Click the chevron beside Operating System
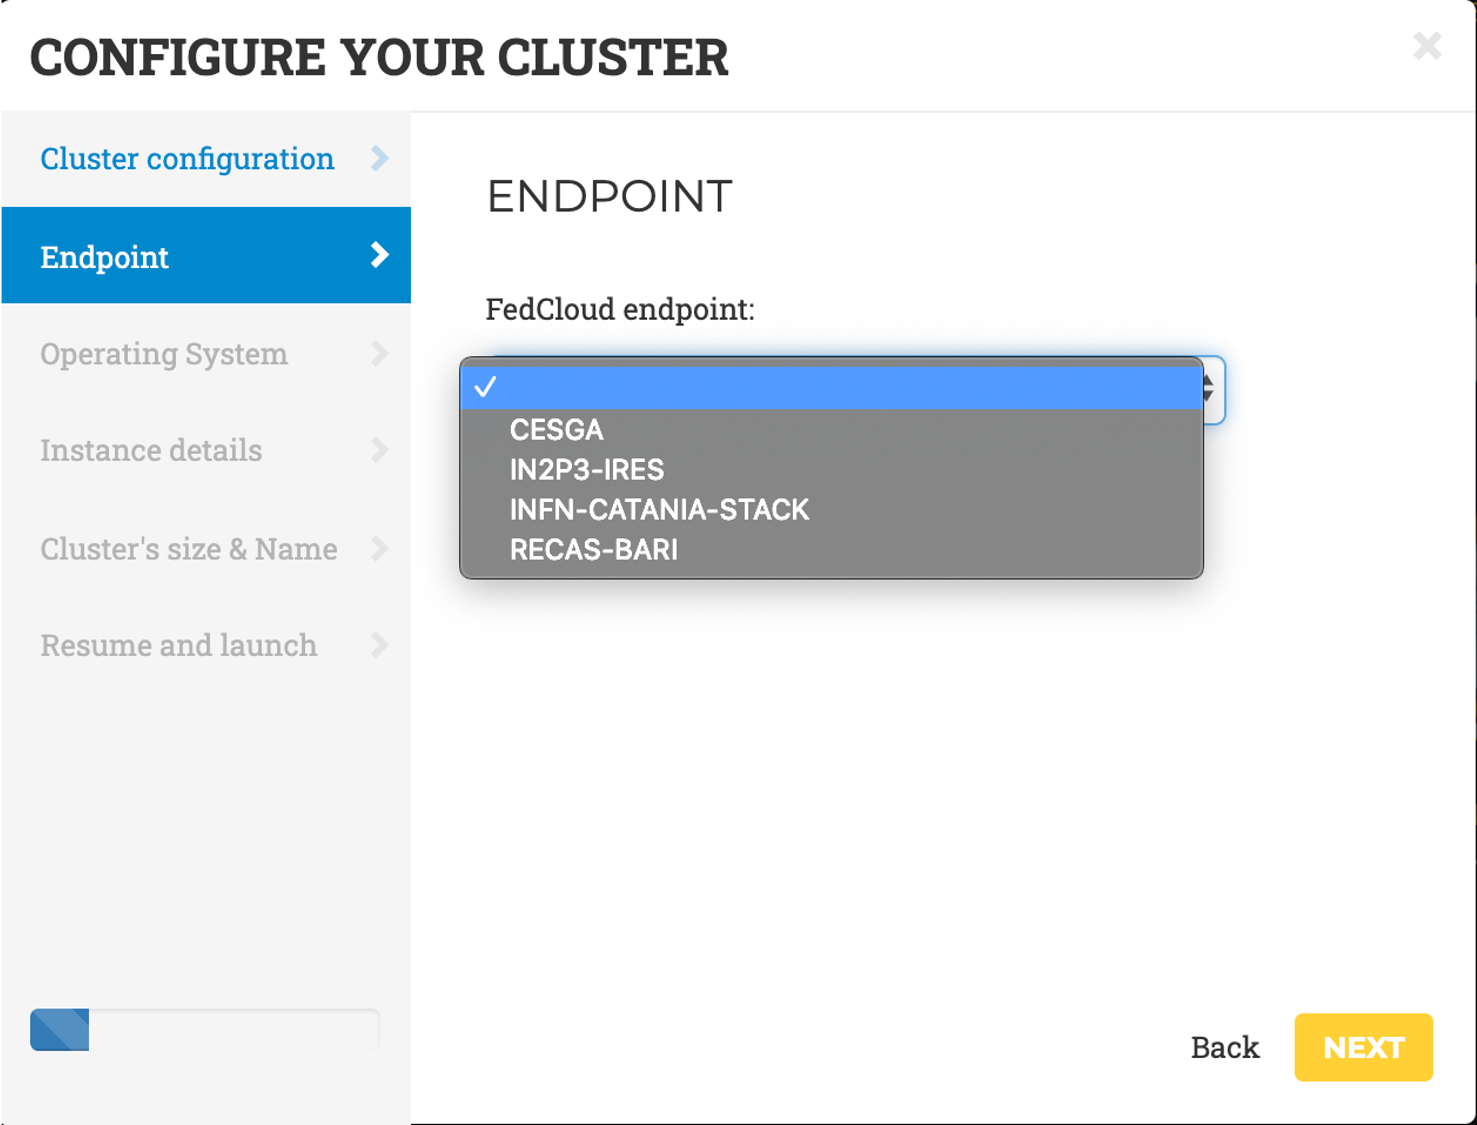The width and height of the screenshot is (1477, 1125). [x=381, y=353]
